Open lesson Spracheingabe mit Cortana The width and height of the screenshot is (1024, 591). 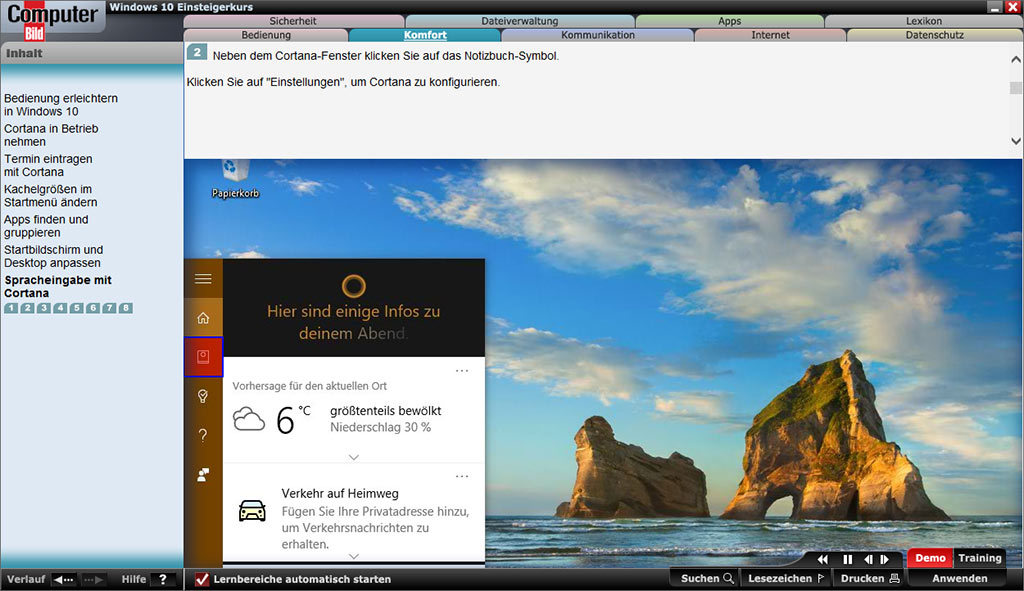tap(57, 287)
